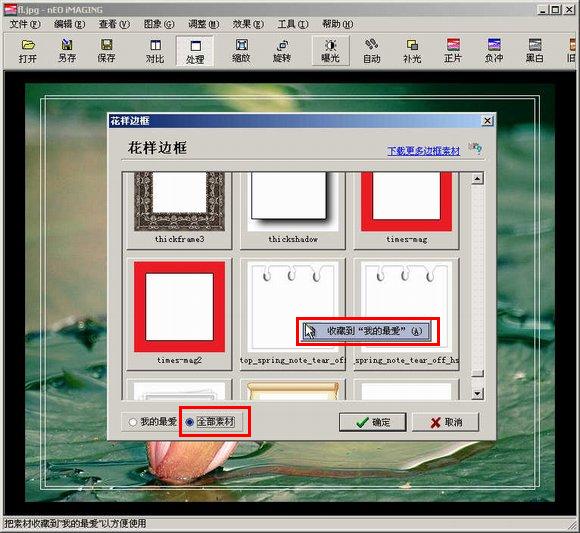Open the 缩放 (Resize) tool icon

[x=241, y=45]
